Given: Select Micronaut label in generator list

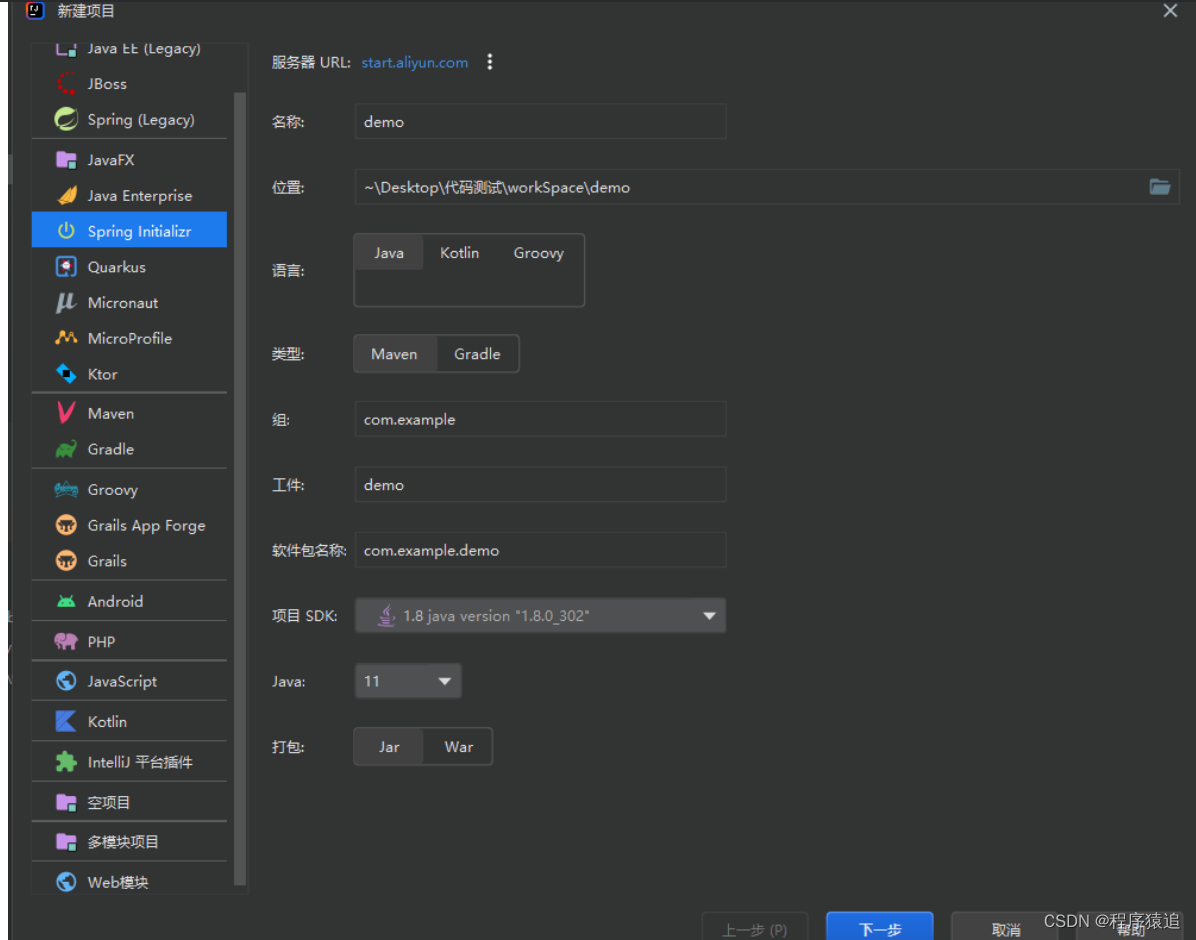Looking at the screenshot, I should (x=123, y=303).
